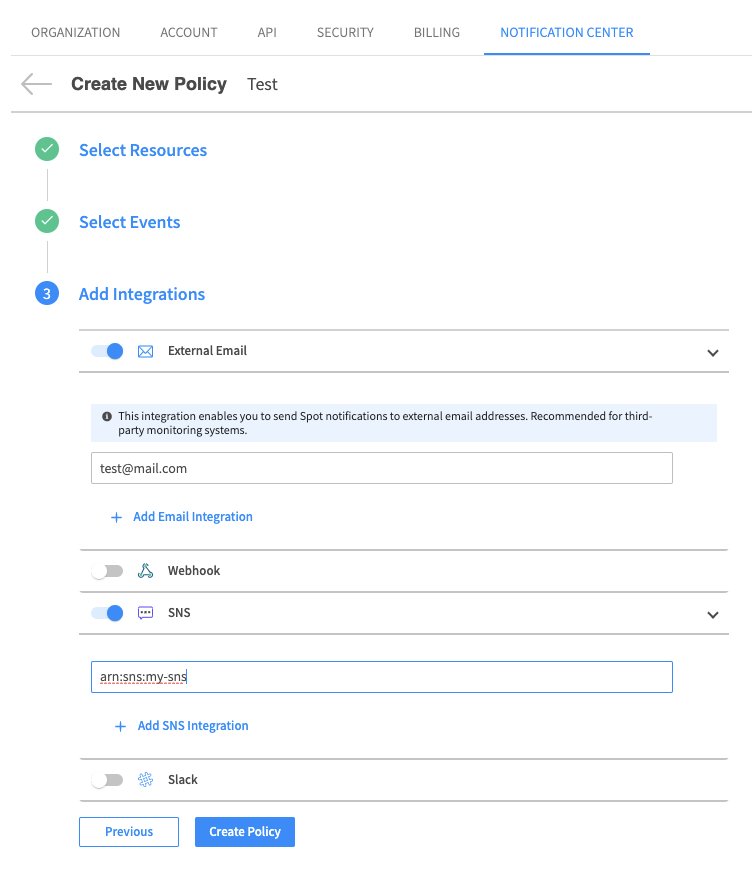Click the back arrow icon
This screenshot has height=871, width=752.
[x=36, y=84]
